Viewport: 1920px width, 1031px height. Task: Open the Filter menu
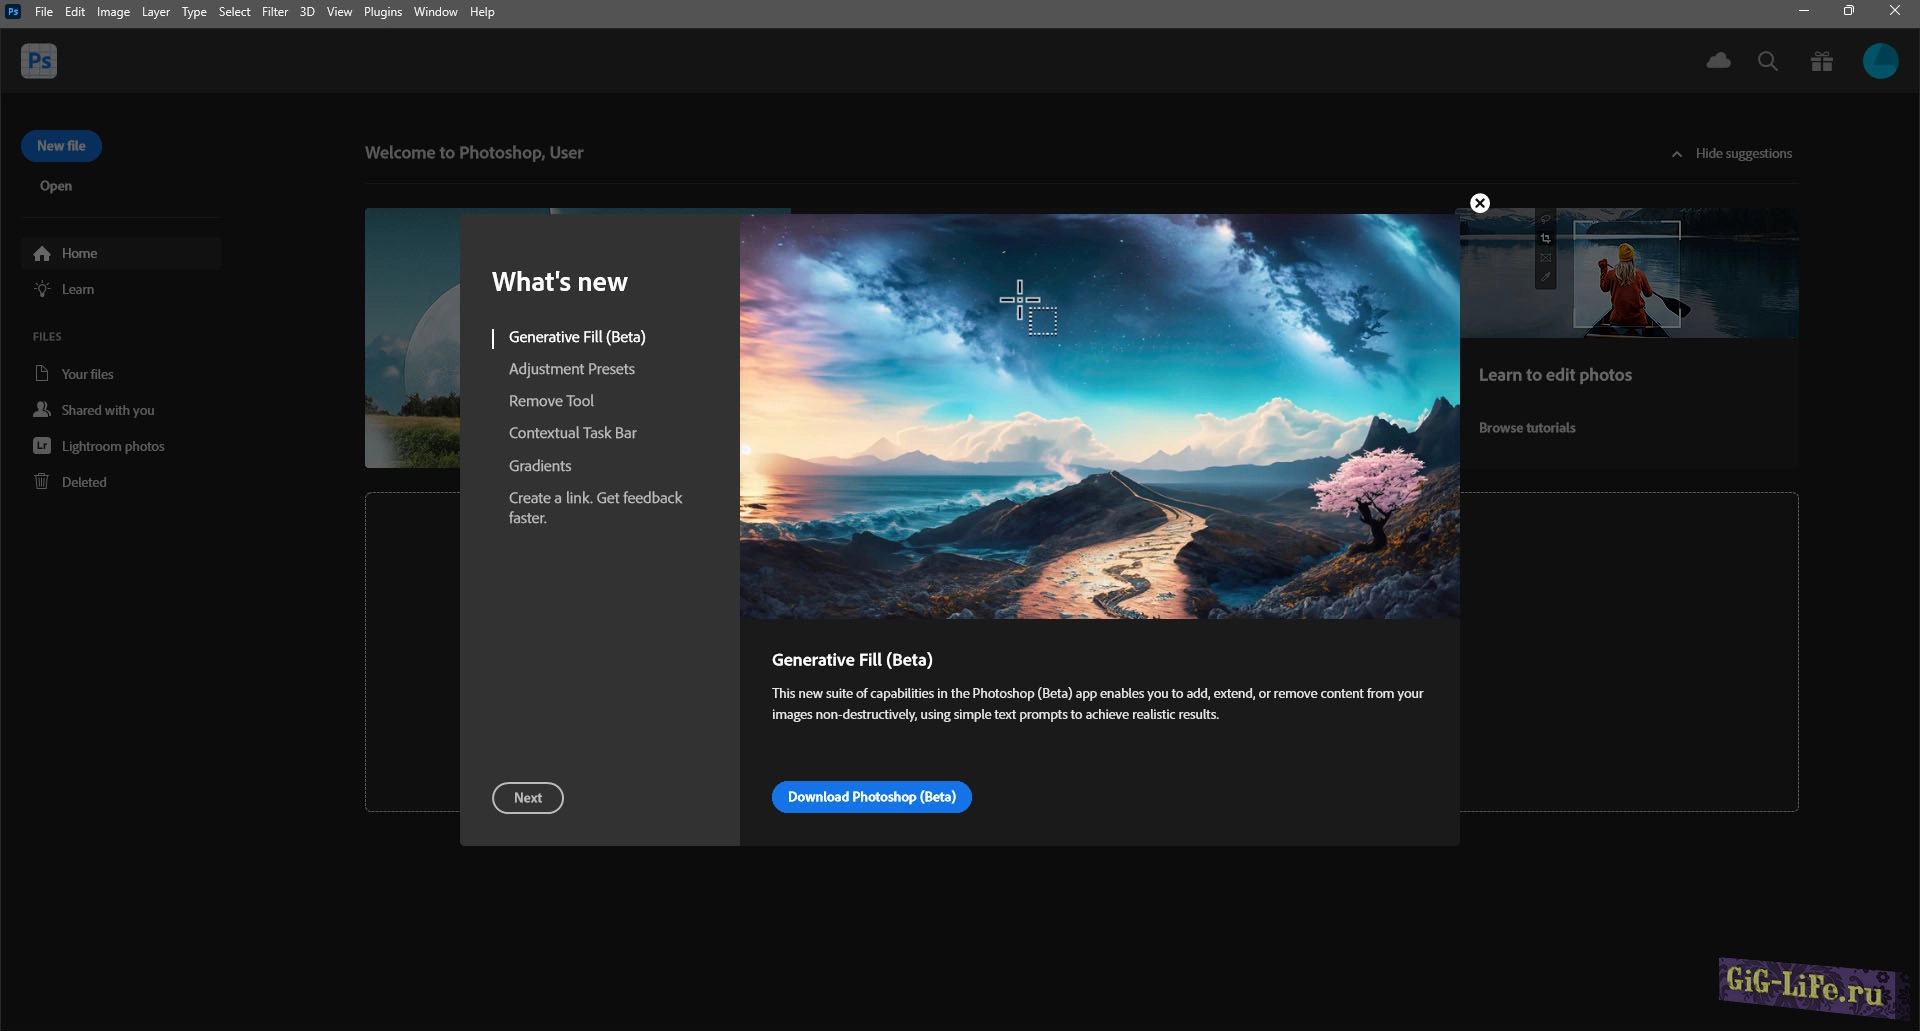tap(274, 12)
